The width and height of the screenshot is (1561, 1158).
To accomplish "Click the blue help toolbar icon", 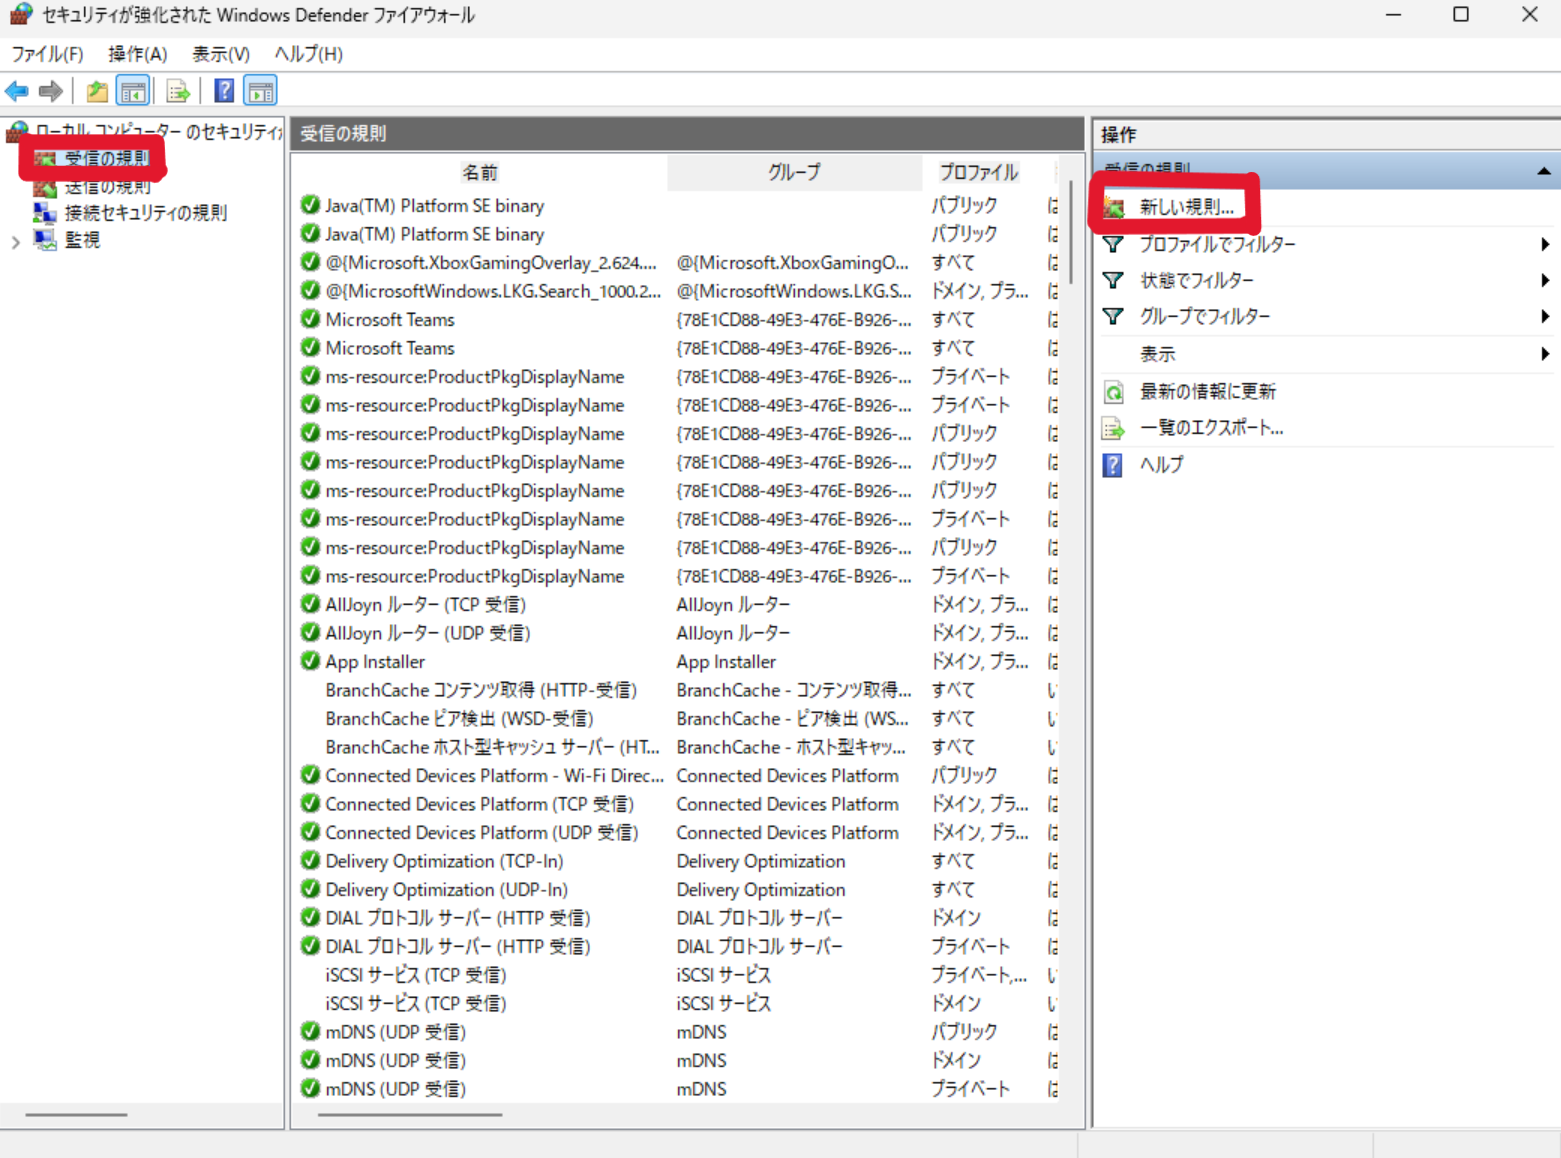I will [x=224, y=92].
